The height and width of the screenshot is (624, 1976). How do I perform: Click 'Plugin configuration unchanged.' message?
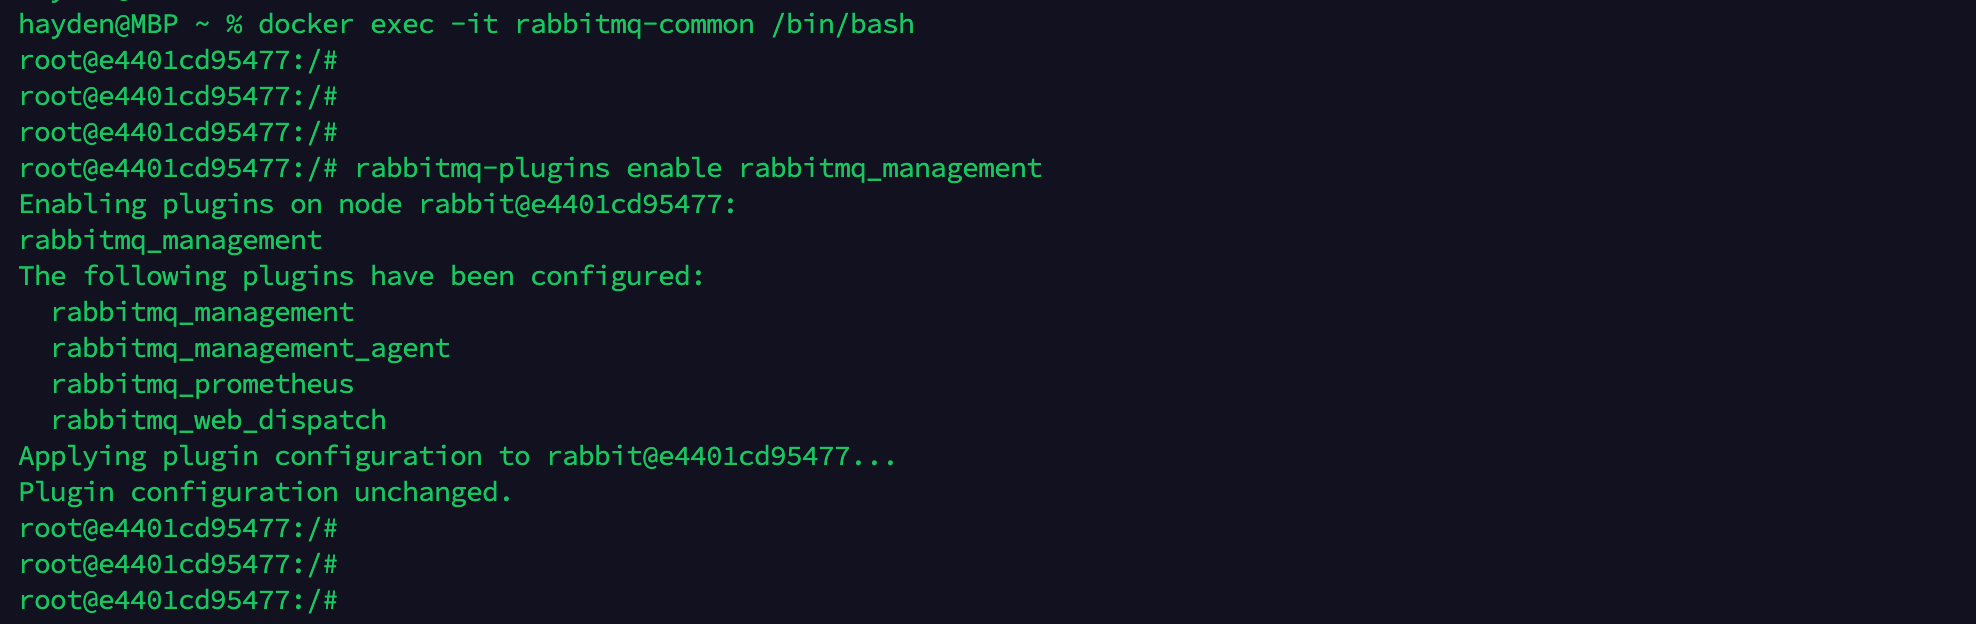[x=265, y=492]
